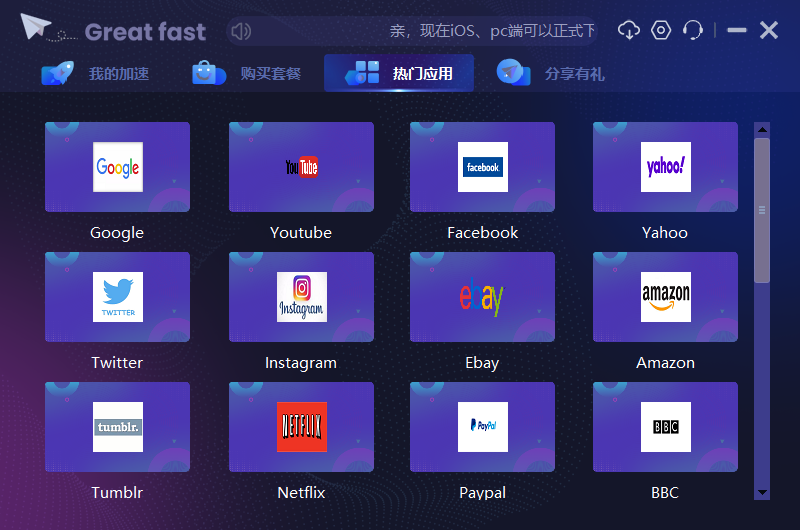Click the Youtube label text
The height and width of the screenshot is (530, 800).
click(x=301, y=233)
